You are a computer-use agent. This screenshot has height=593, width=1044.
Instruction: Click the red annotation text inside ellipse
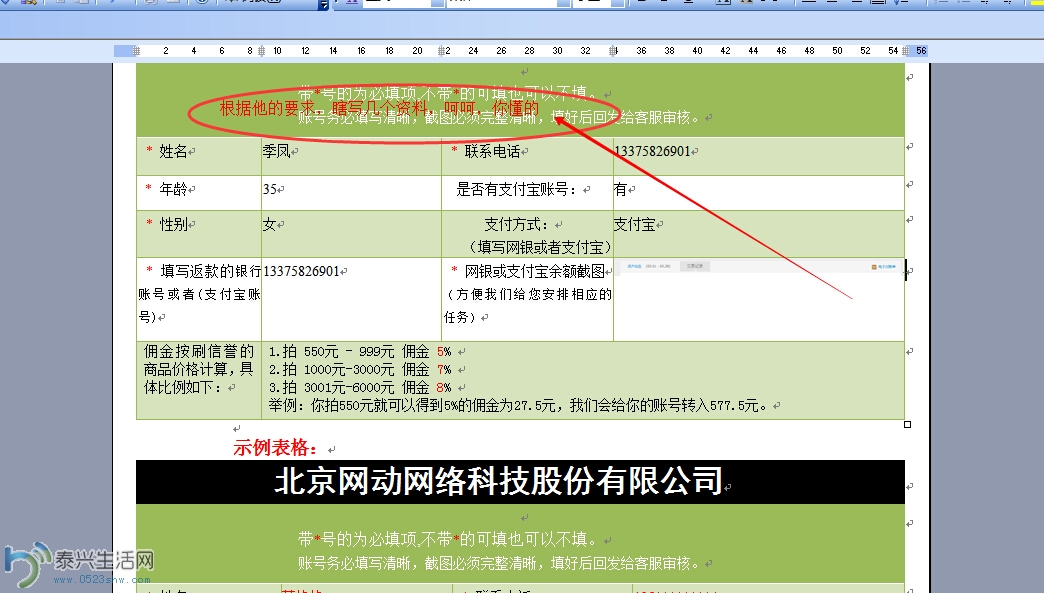(x=379, y=109)
